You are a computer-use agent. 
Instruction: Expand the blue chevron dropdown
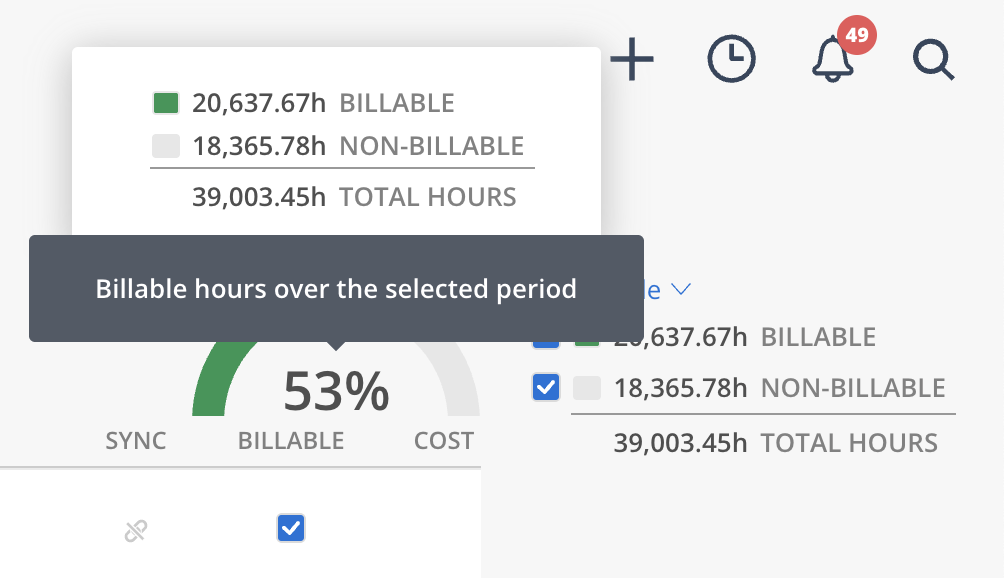click(x=681, y=290)
